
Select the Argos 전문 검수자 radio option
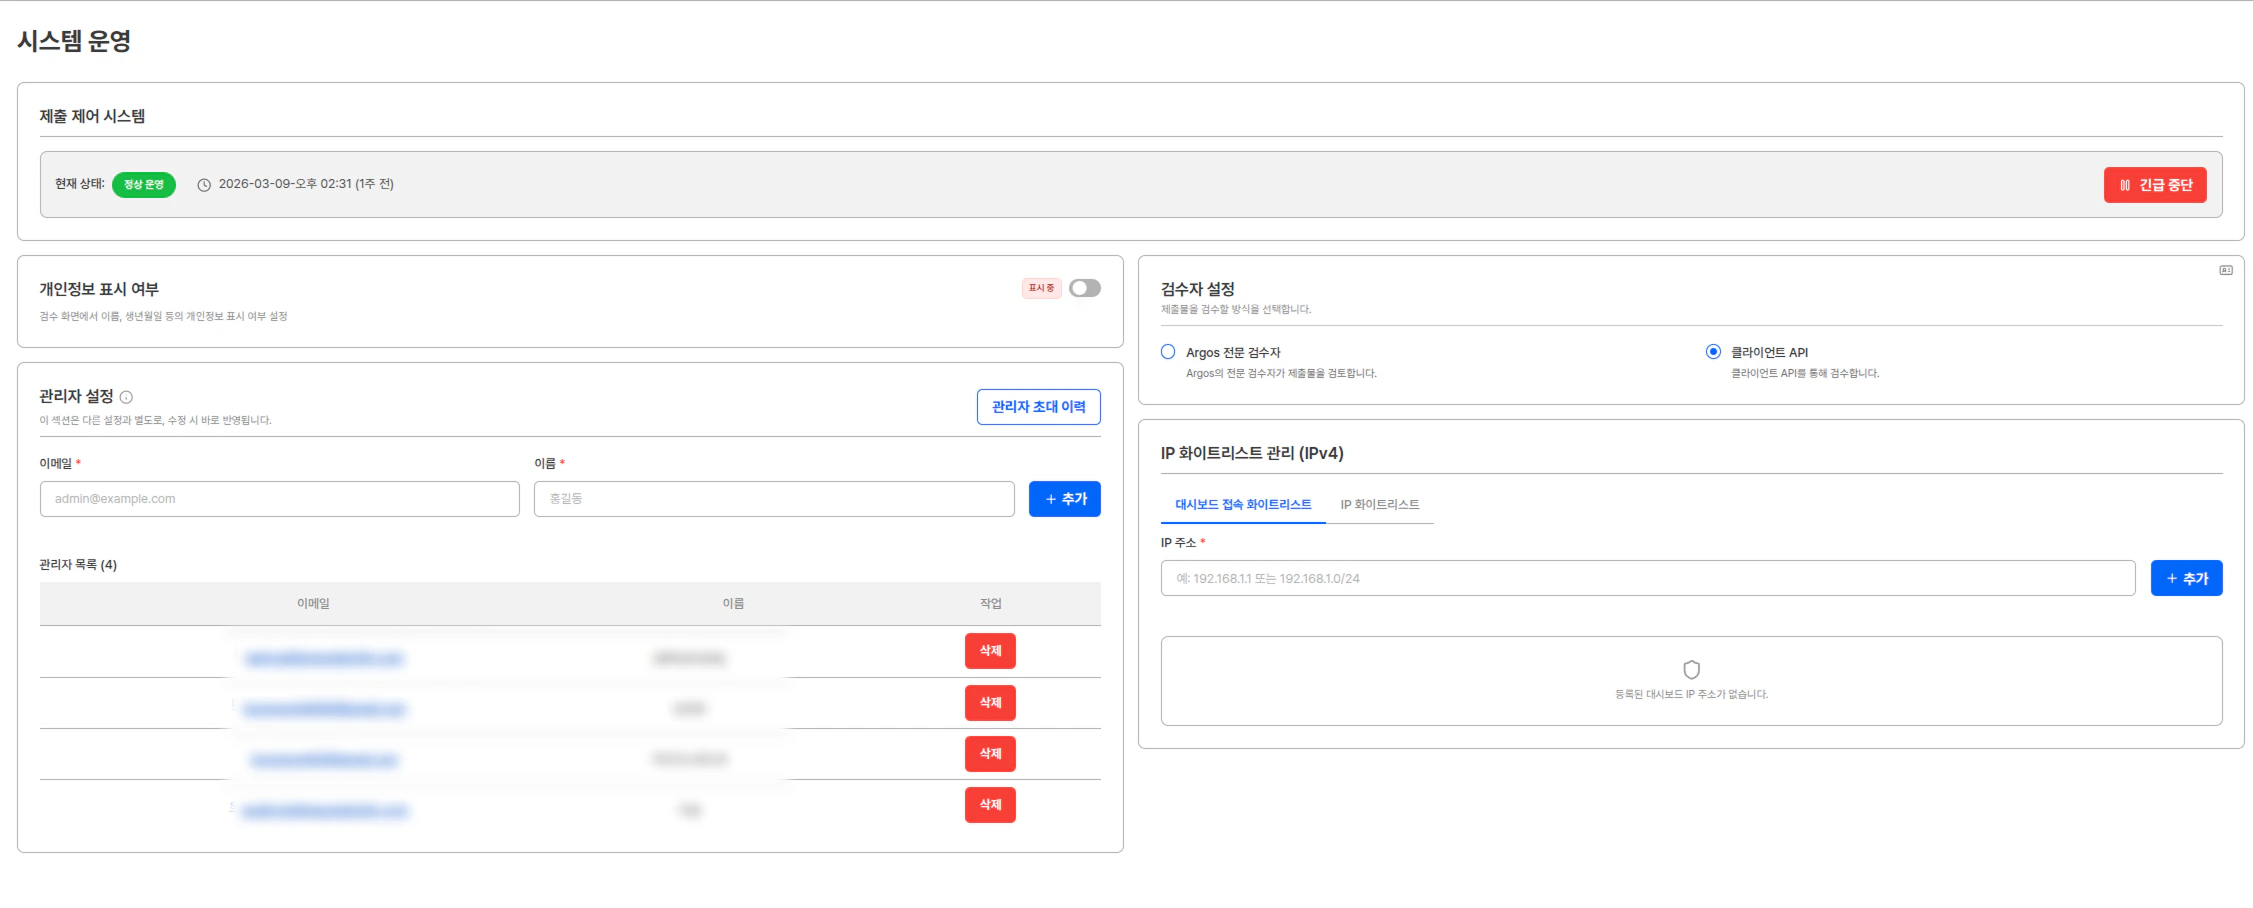click(1168, 352)
